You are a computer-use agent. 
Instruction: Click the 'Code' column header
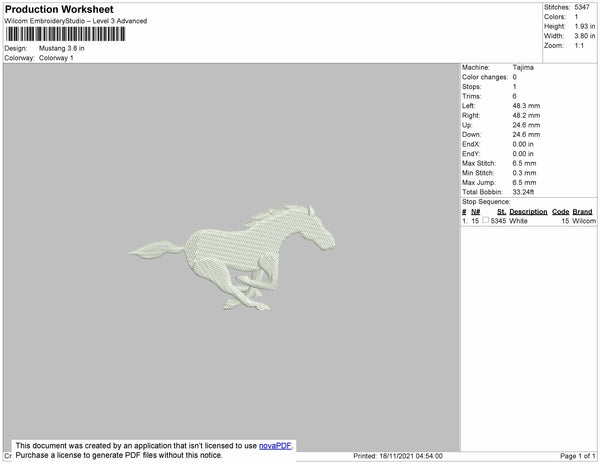click(561, 212)
